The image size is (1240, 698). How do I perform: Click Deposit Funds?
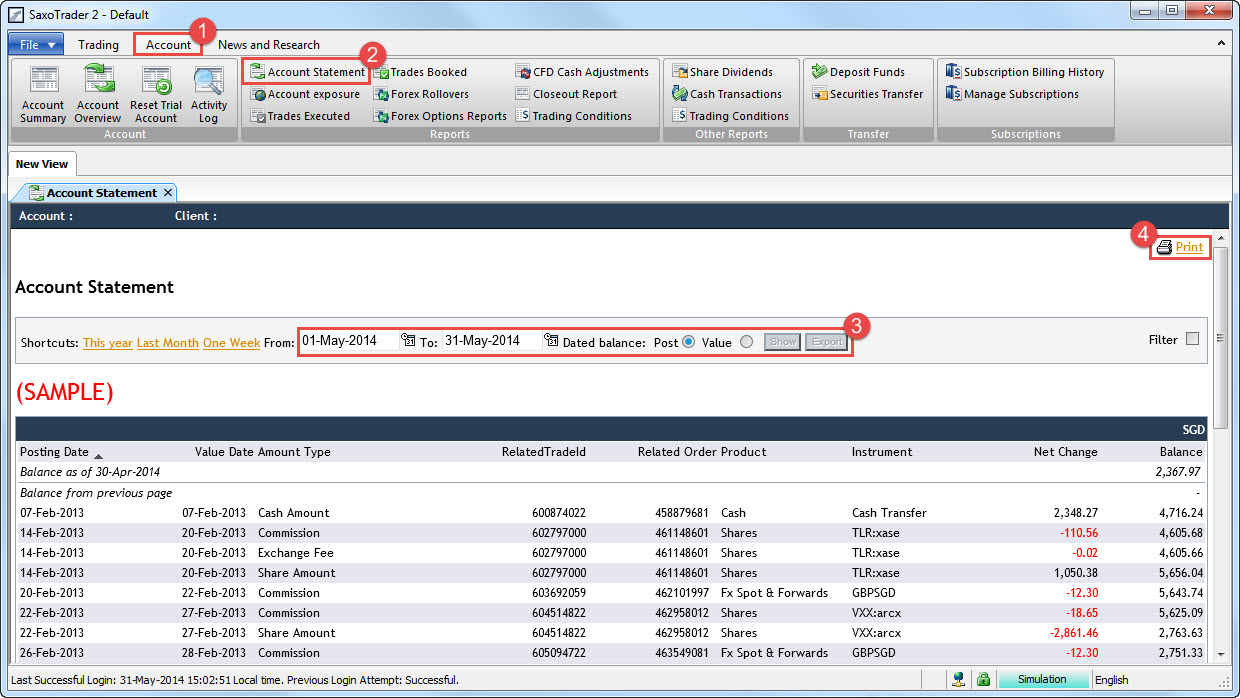coord(858,72)
